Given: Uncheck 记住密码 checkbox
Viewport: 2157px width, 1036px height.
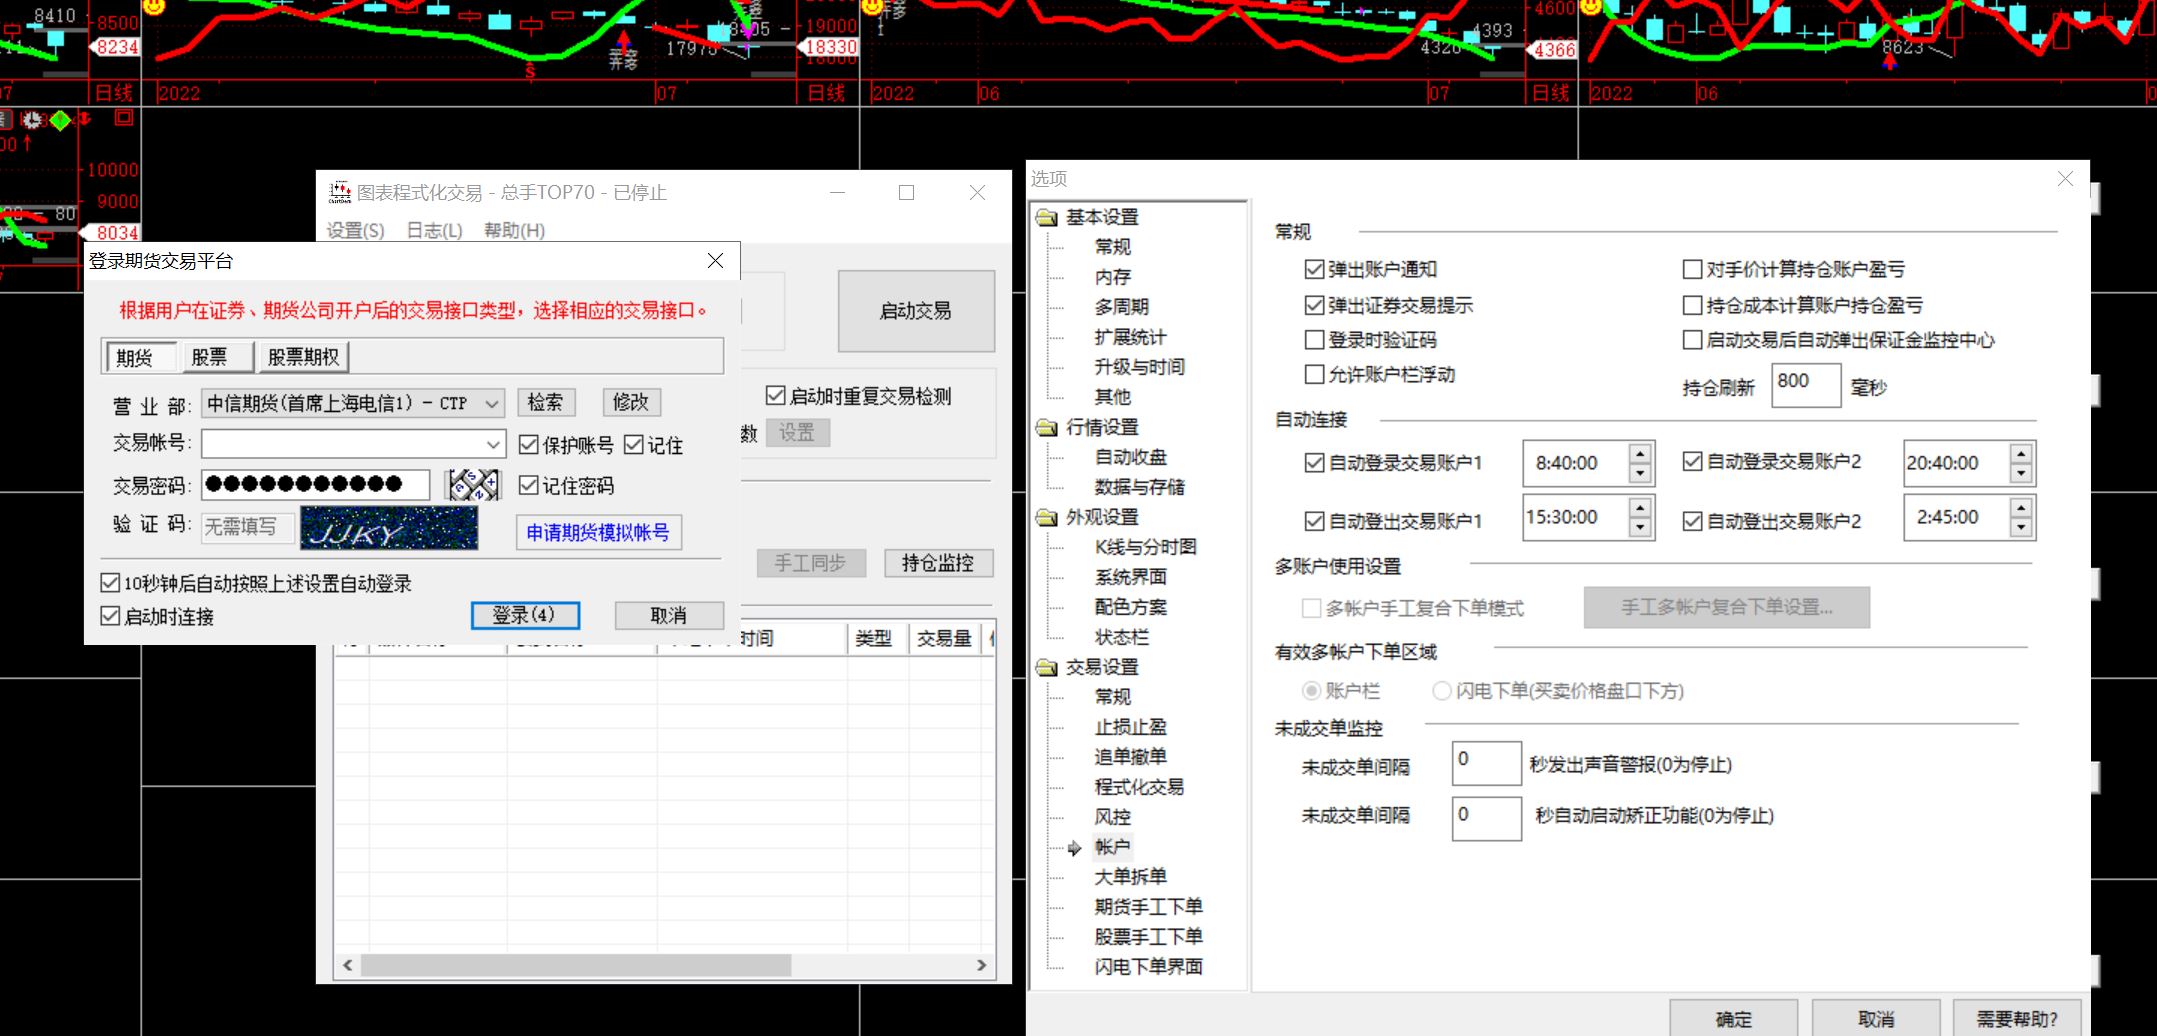Looking at the screenshot, I should (x=529, y=486).
